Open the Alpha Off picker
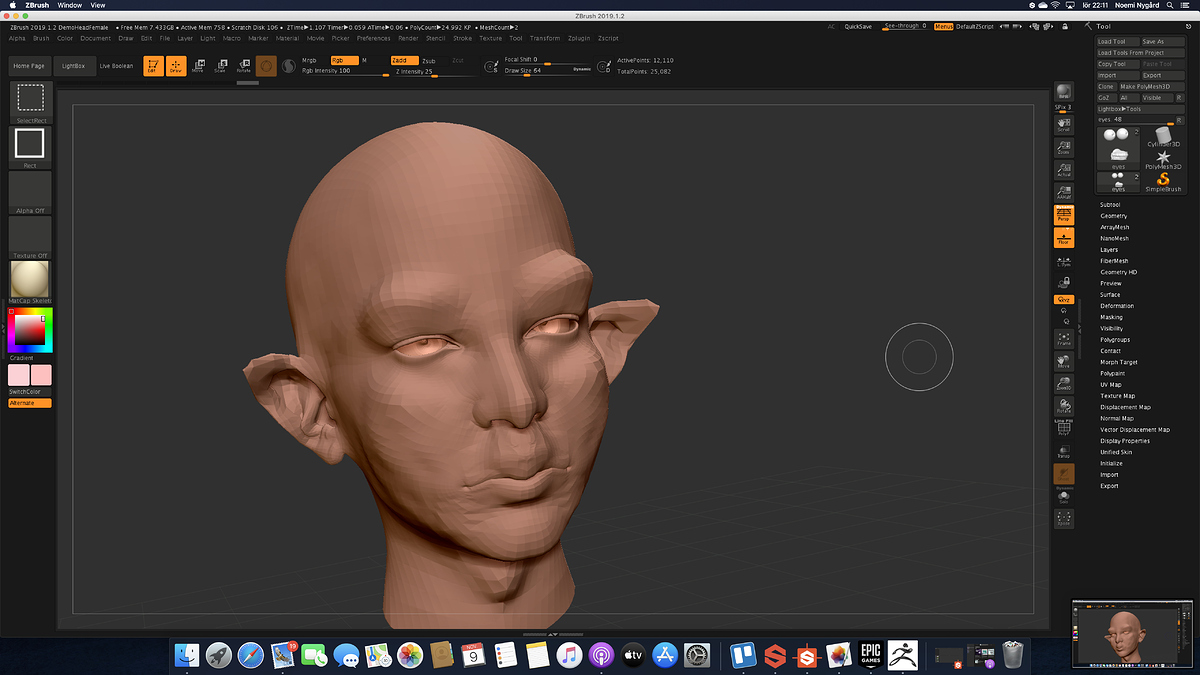The image size is (1200, 675). click(x=30, y=191)
